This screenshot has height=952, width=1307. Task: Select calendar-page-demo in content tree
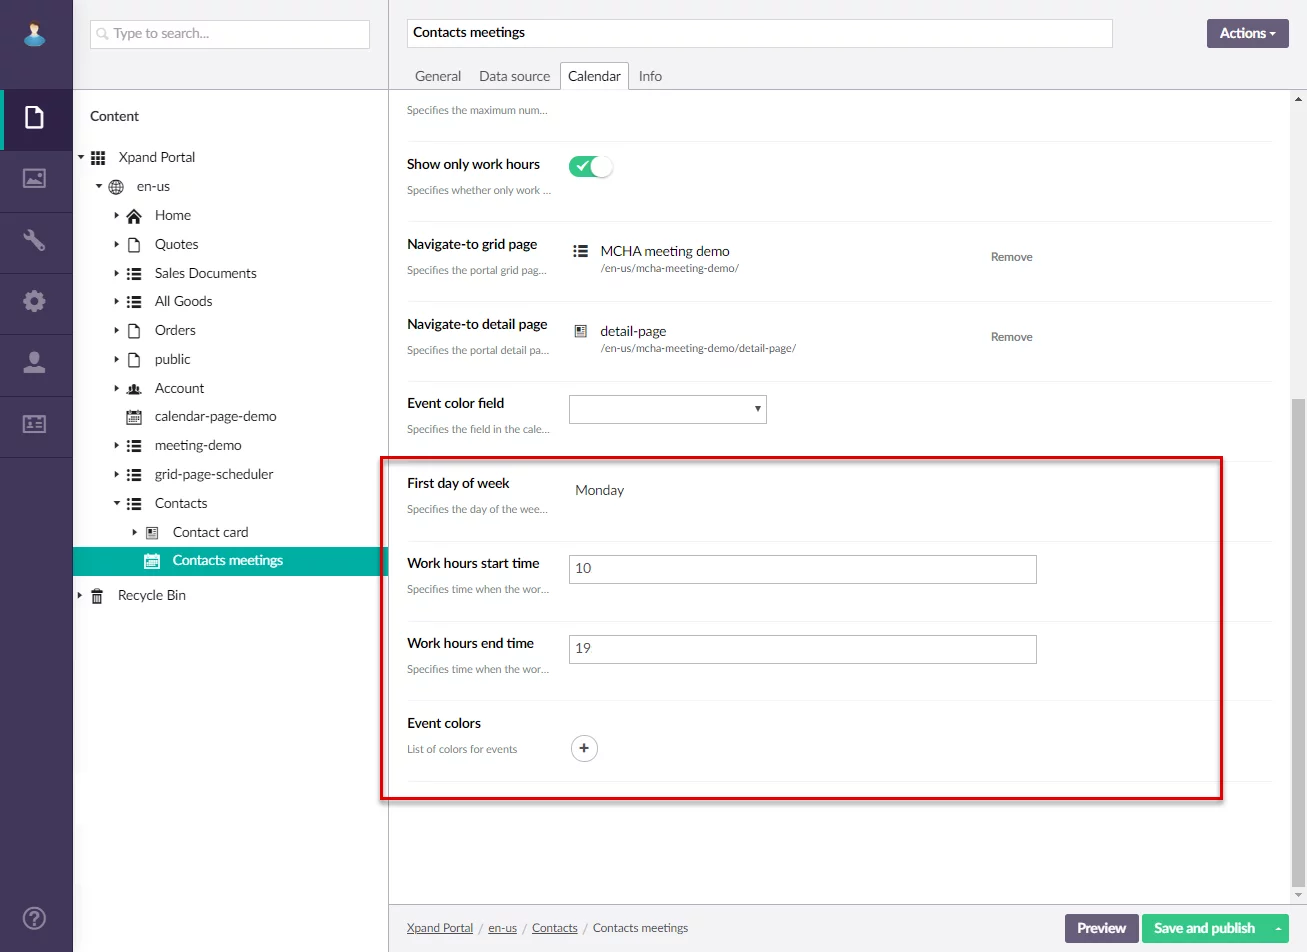click(x=215, y=416)
